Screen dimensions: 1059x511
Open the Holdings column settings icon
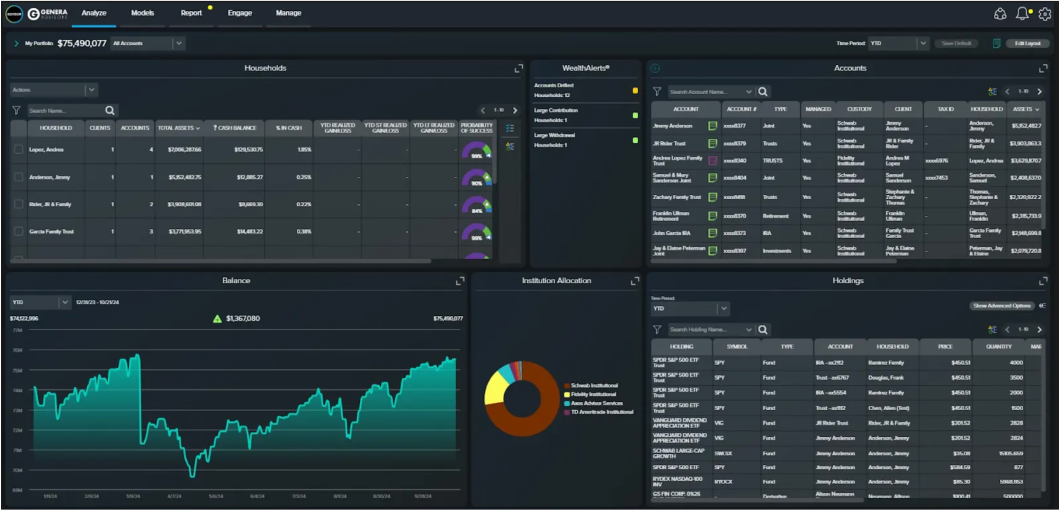coord(992,329)
